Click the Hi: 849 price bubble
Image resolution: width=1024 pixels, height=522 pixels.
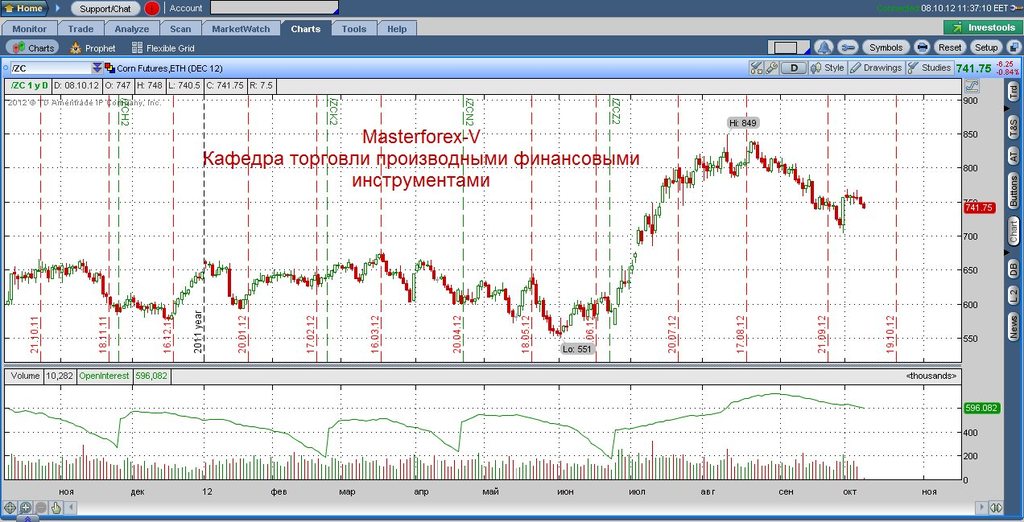click(x=743, y=123)
